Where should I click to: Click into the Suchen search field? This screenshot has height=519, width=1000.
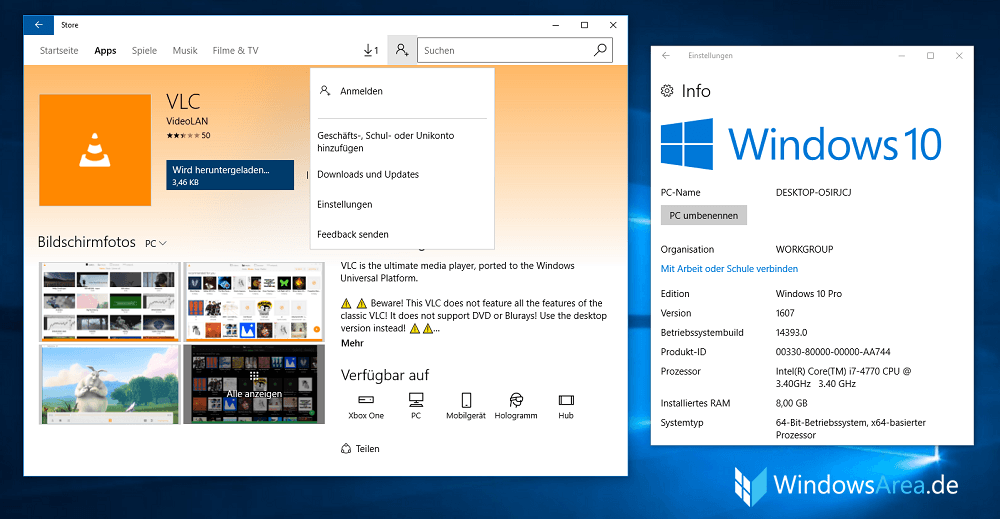(x=505, y=50)
